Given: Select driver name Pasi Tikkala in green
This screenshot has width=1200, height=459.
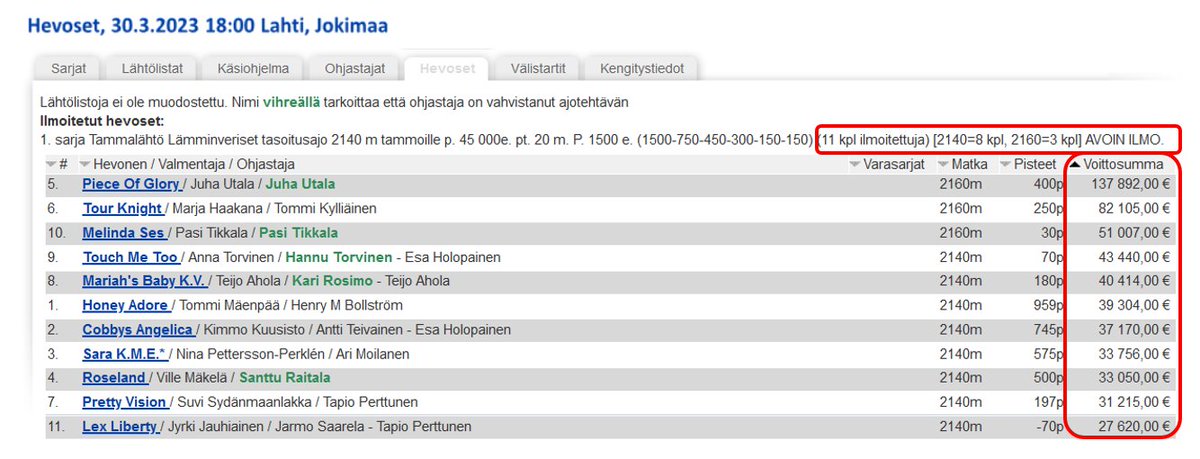Looking at the screenshot, I should tap(298, 233).
